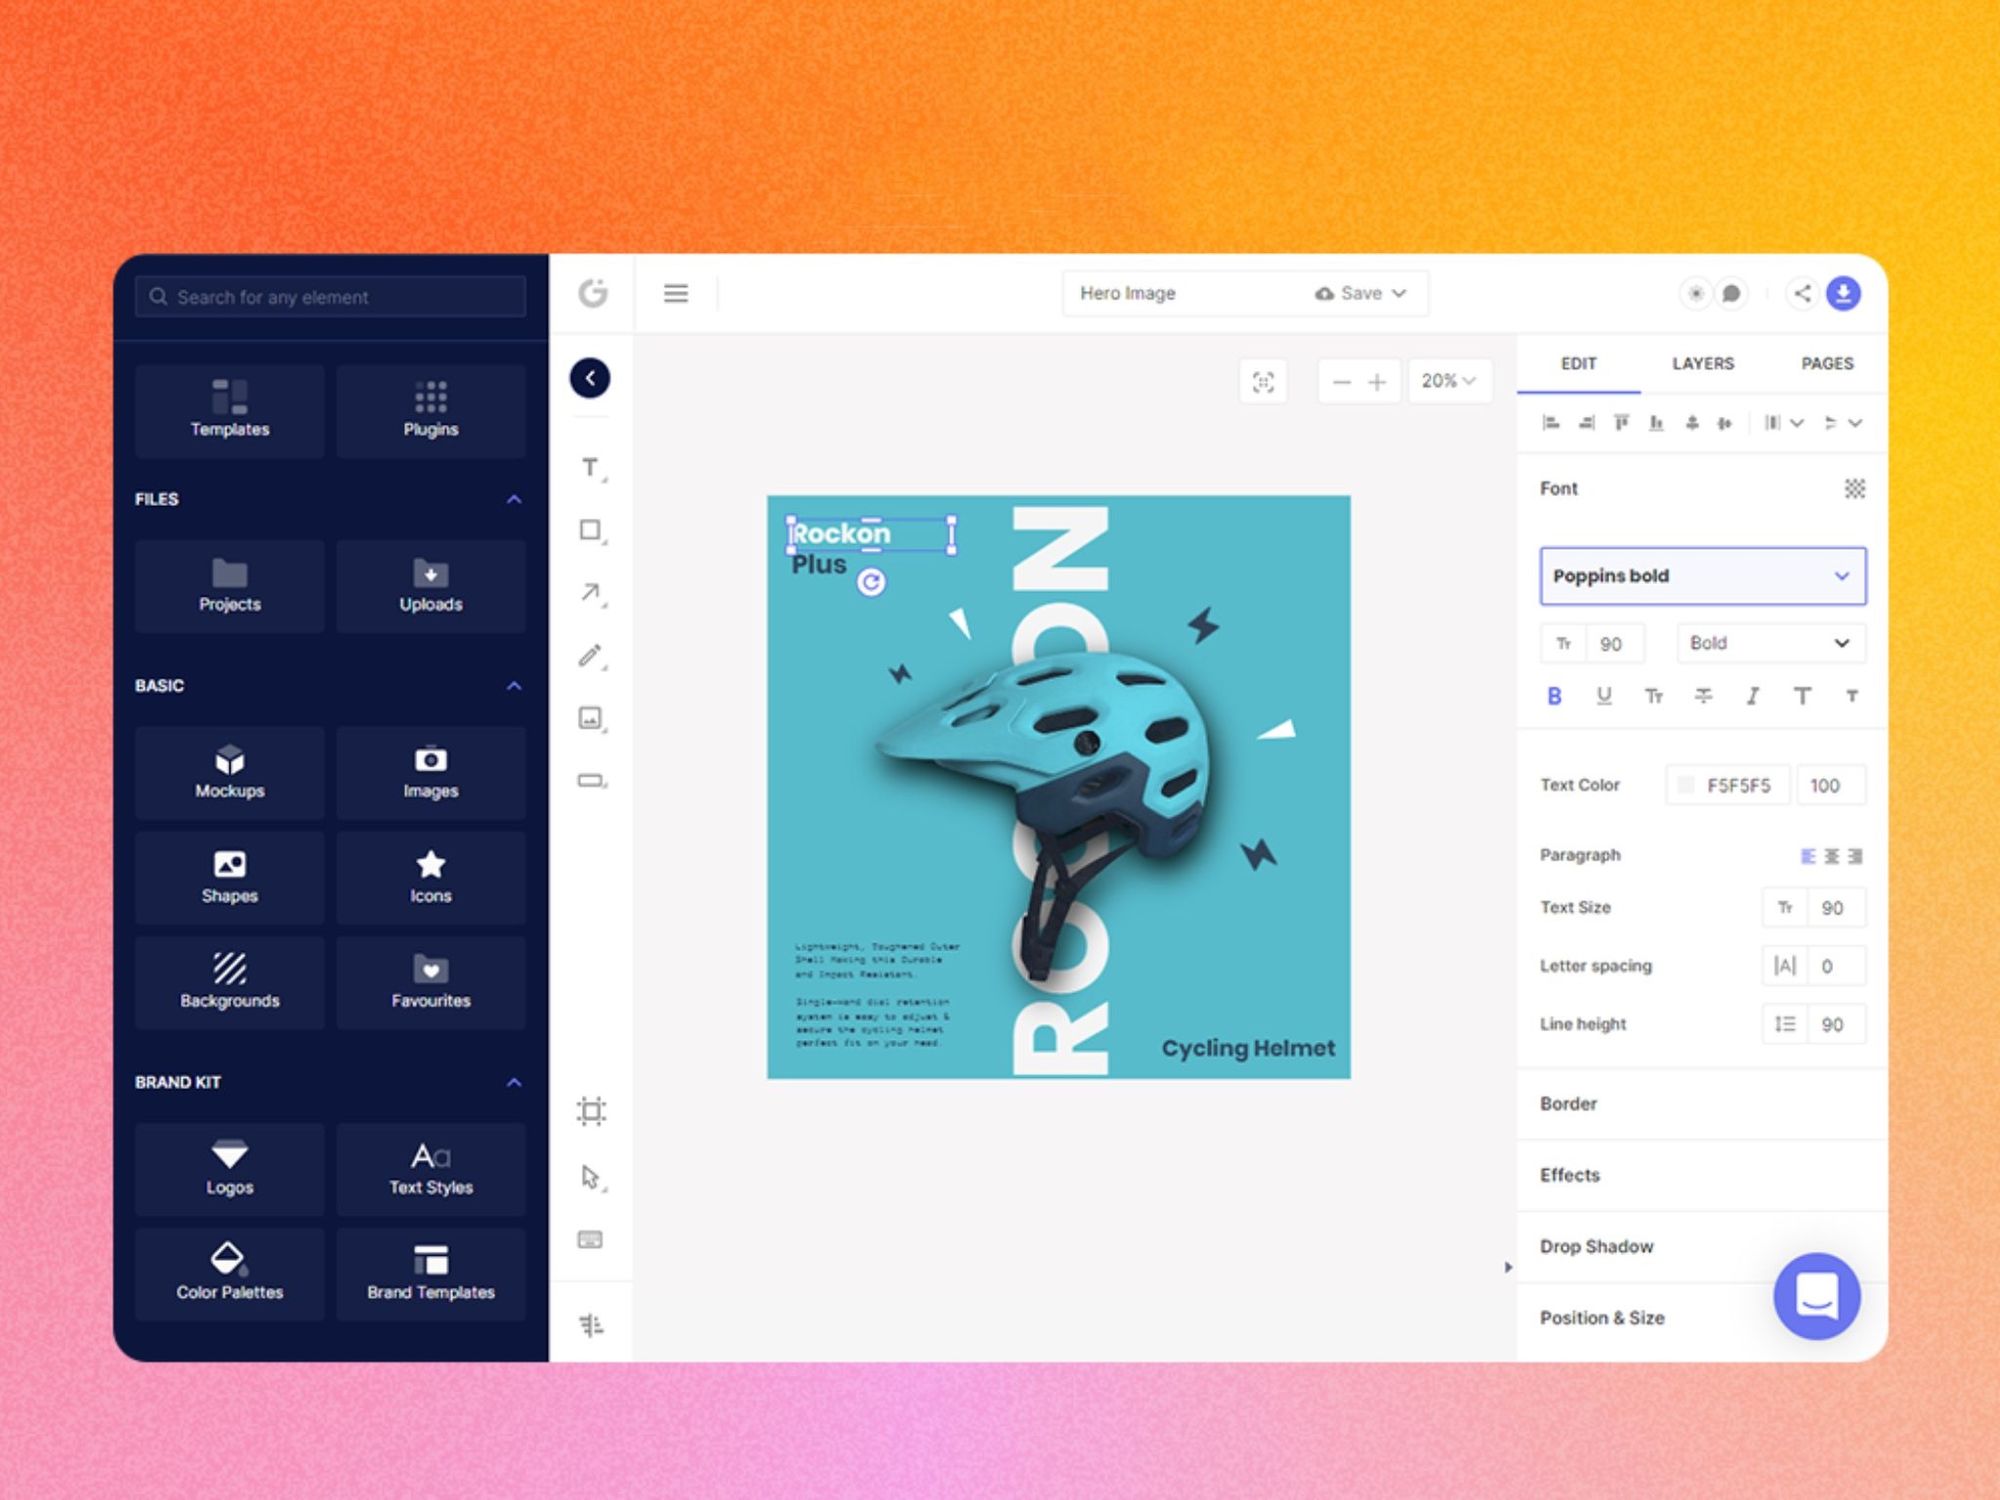Select the Text tool in the toolbar
This screenshot has width=2000, height=1500.
pyautogui.click(x=591, y=466)
